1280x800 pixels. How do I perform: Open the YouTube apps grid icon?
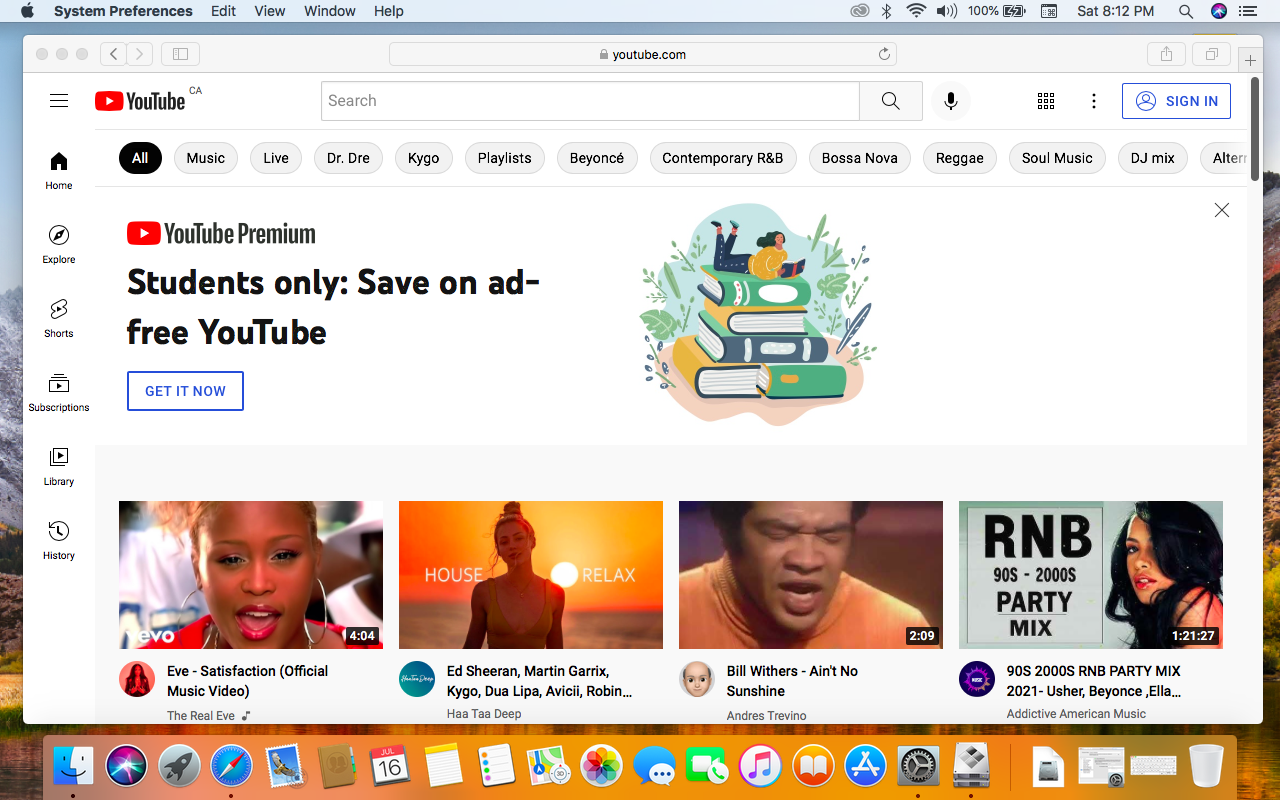click(1046, 101)
